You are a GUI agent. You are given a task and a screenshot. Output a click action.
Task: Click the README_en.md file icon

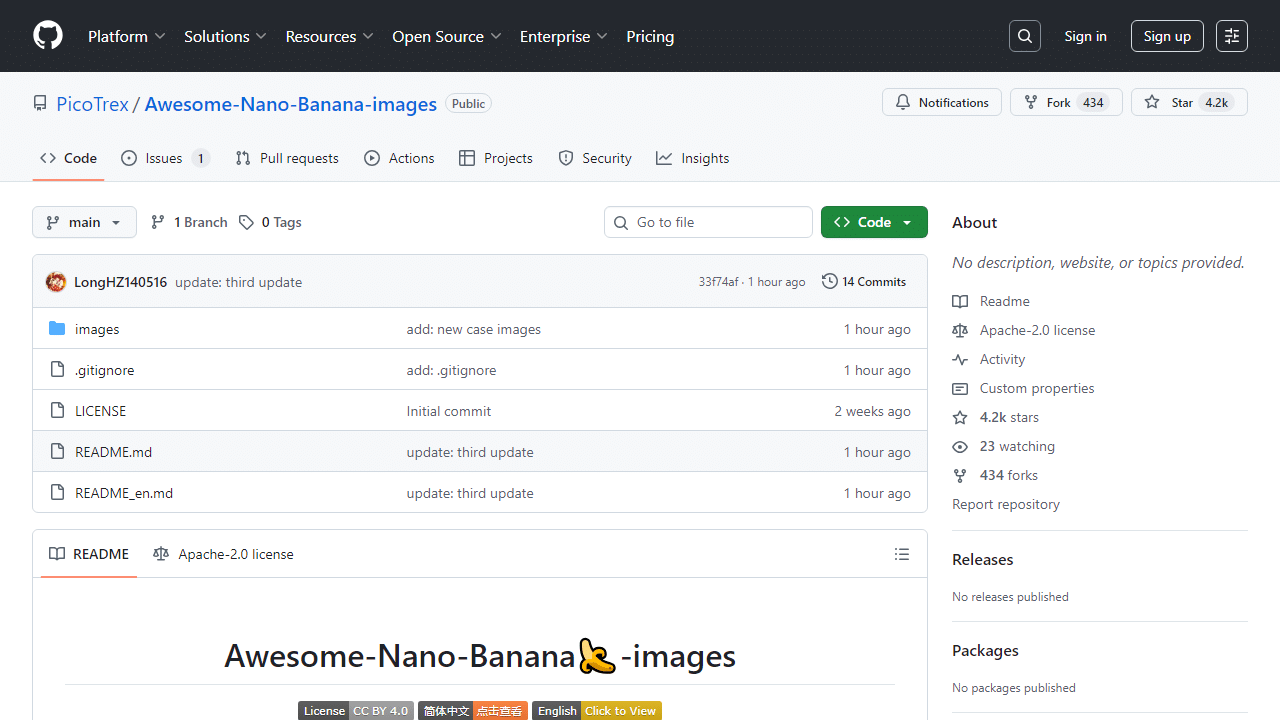coord(57,493)
